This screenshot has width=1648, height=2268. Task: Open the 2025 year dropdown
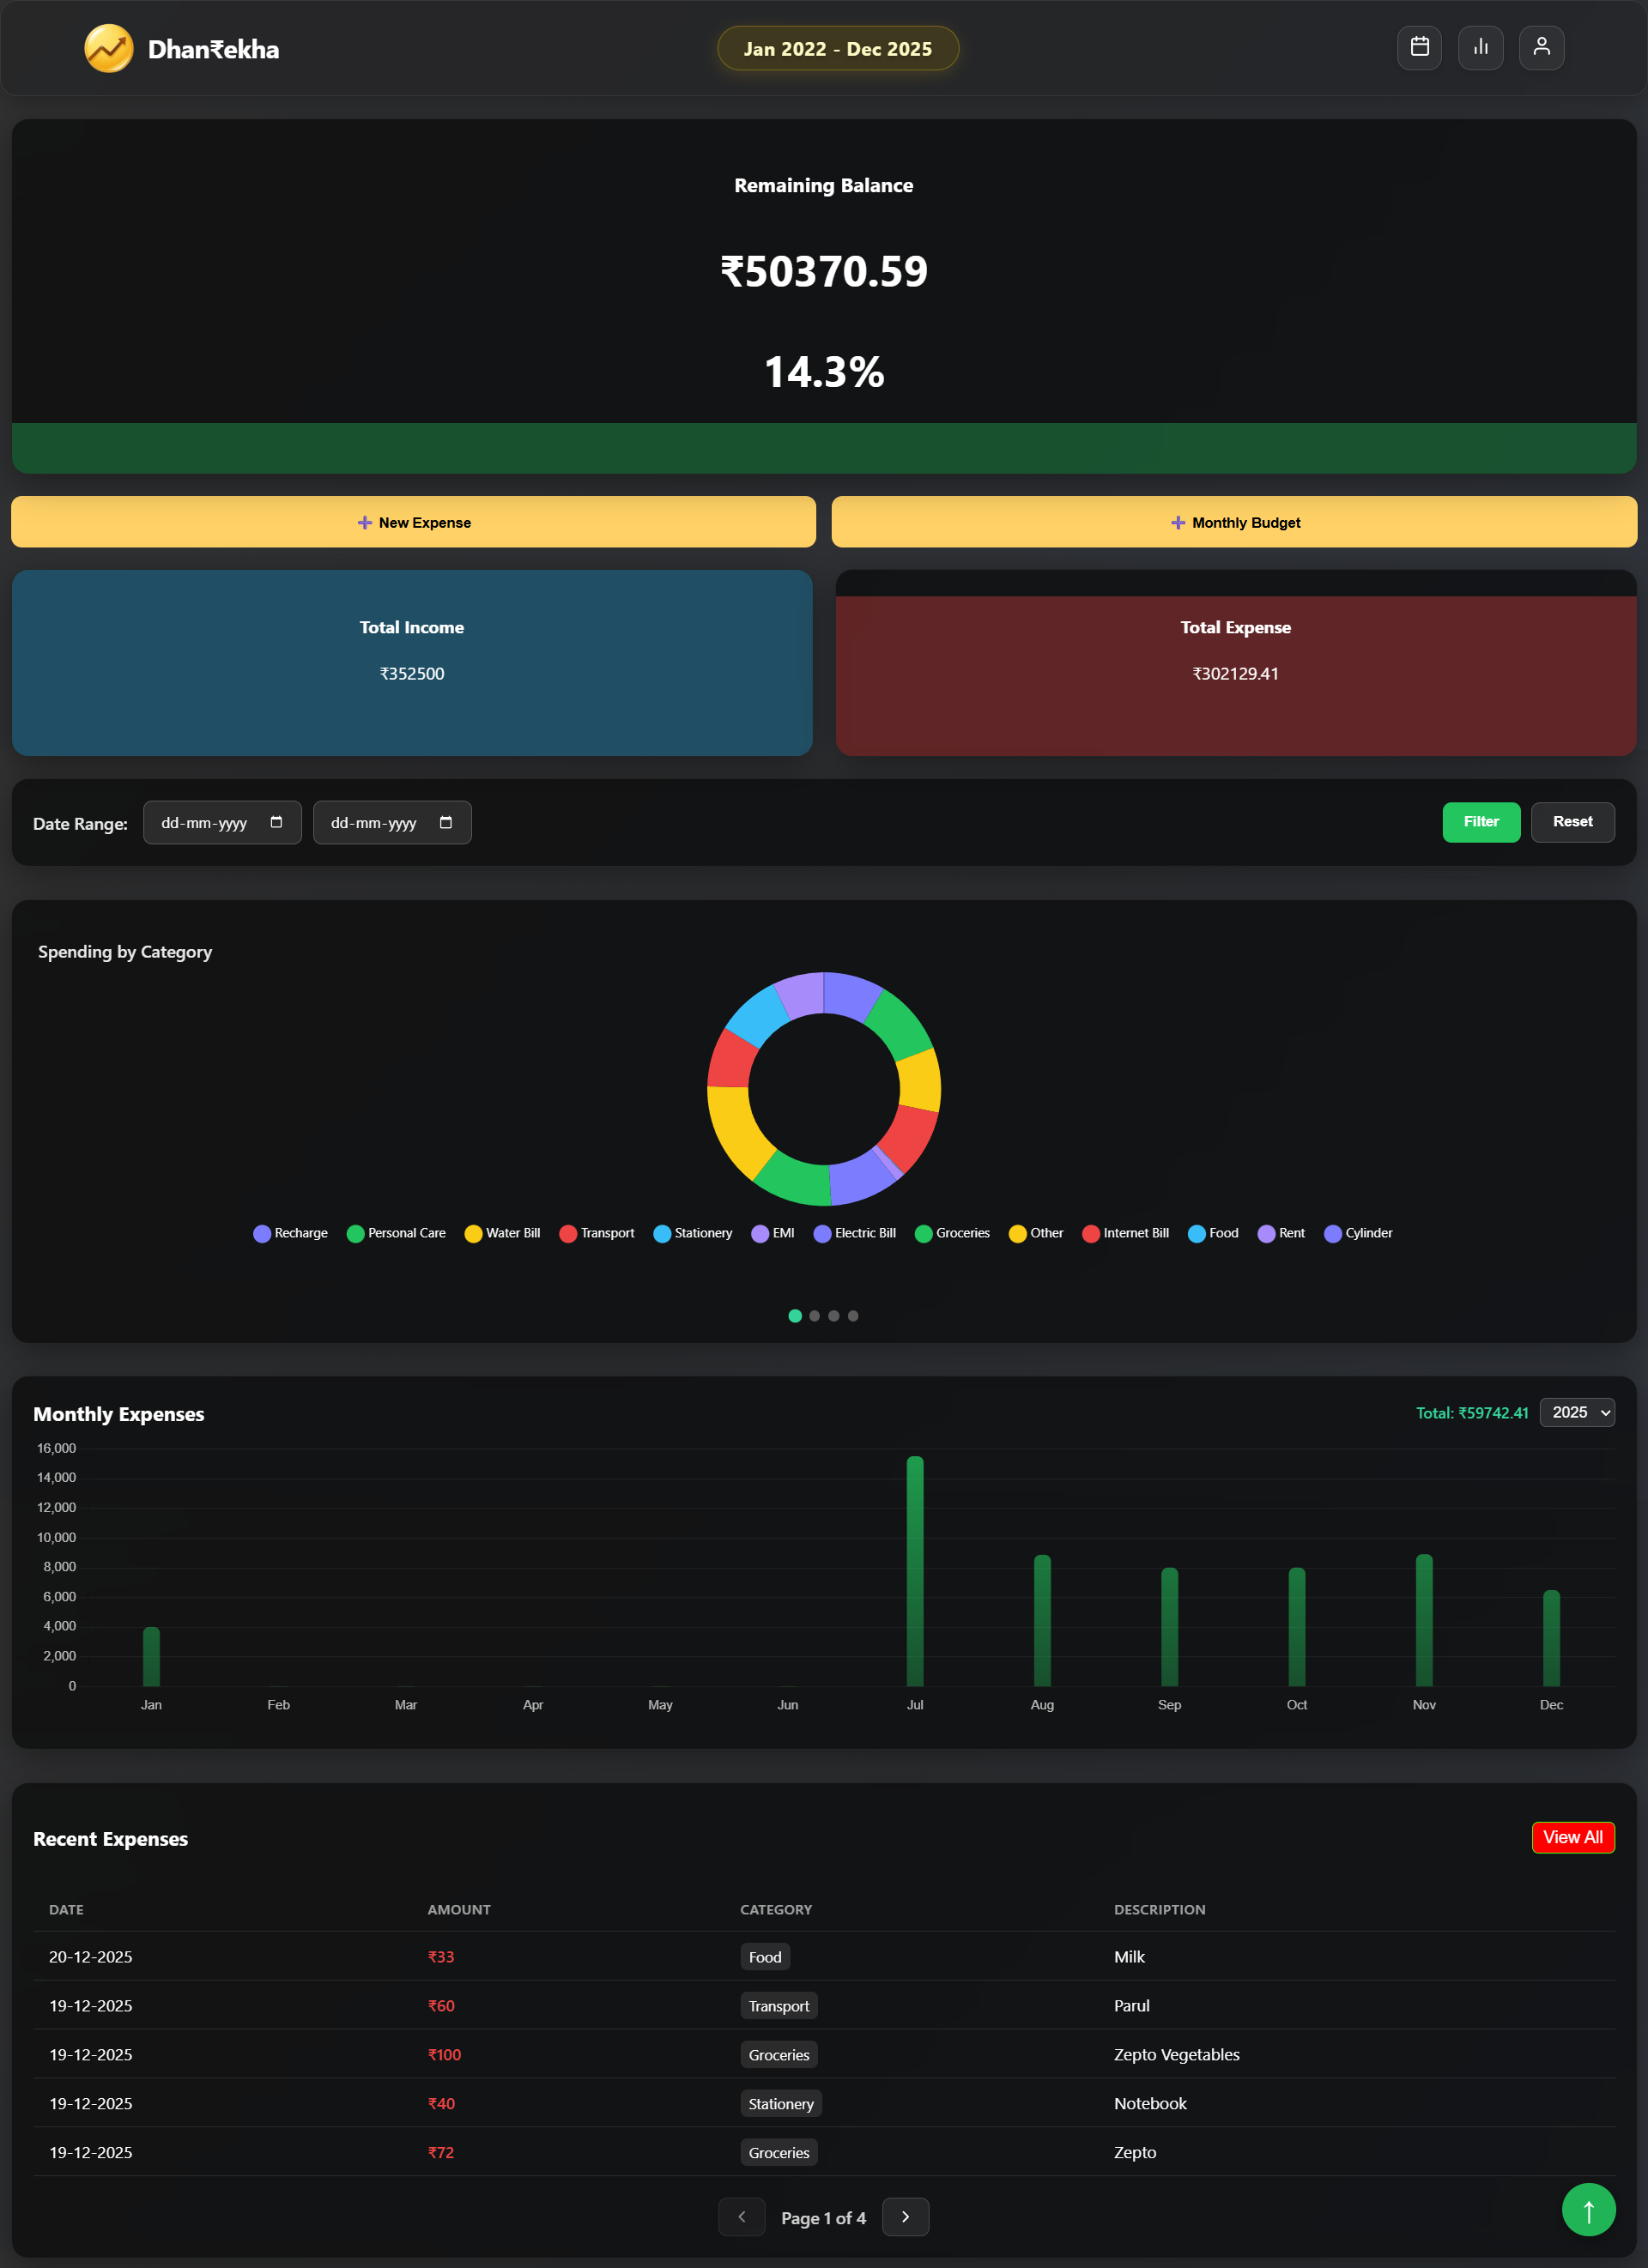1577,1412
